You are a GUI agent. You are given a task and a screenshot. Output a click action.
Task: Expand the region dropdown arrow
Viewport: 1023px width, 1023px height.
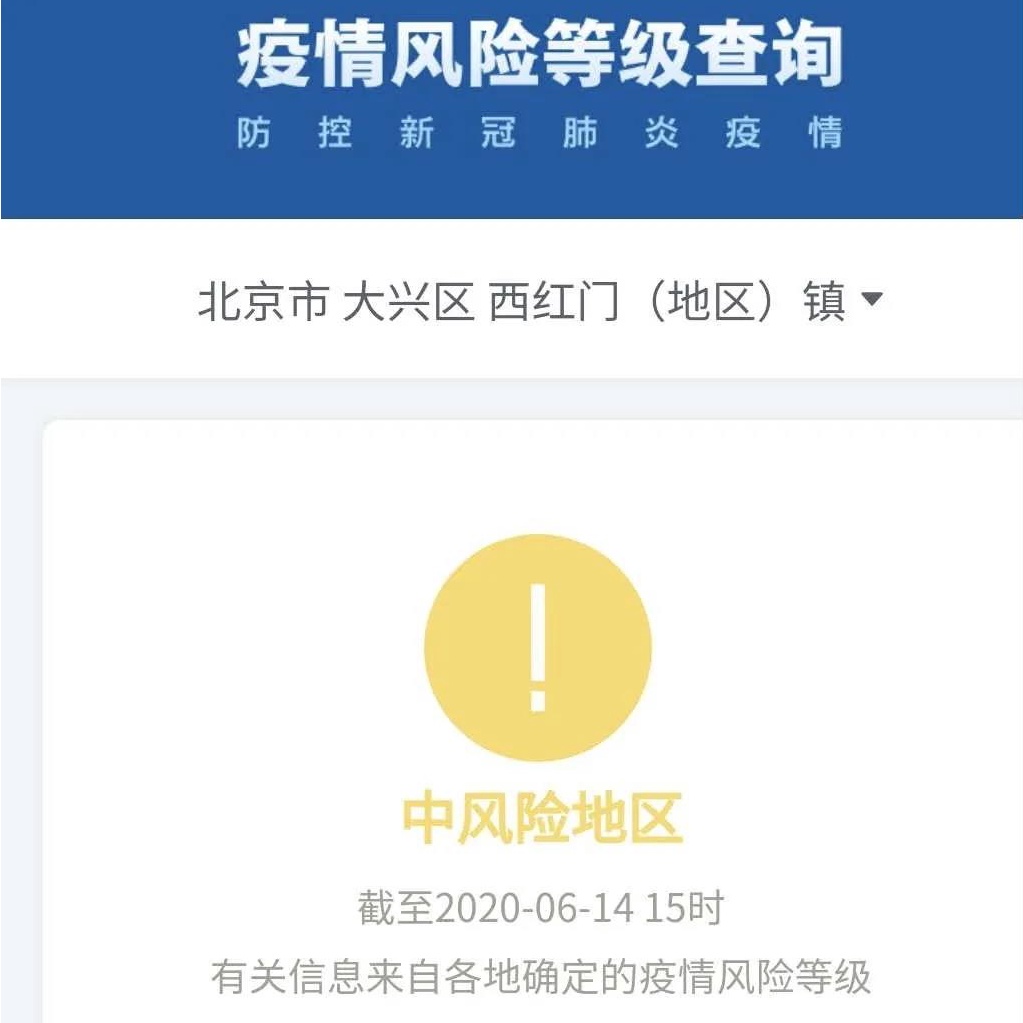(872, 299)
